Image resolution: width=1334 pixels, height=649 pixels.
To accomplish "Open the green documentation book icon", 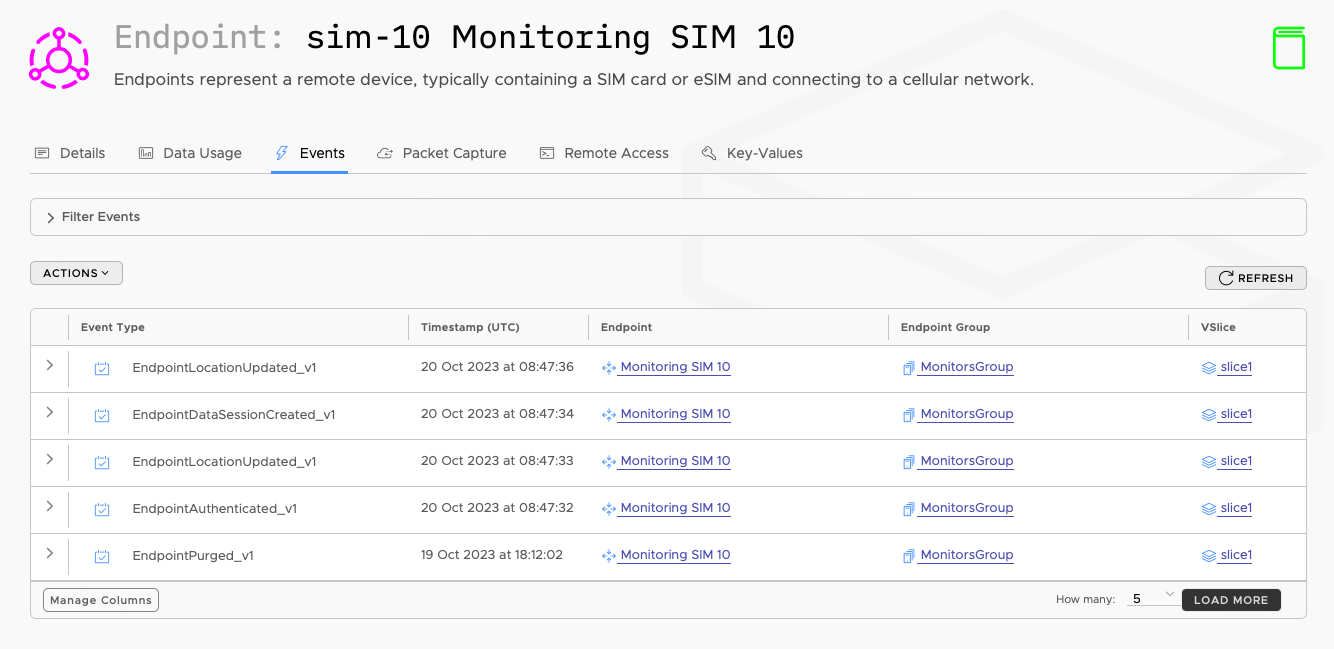I will point(1289,48).
